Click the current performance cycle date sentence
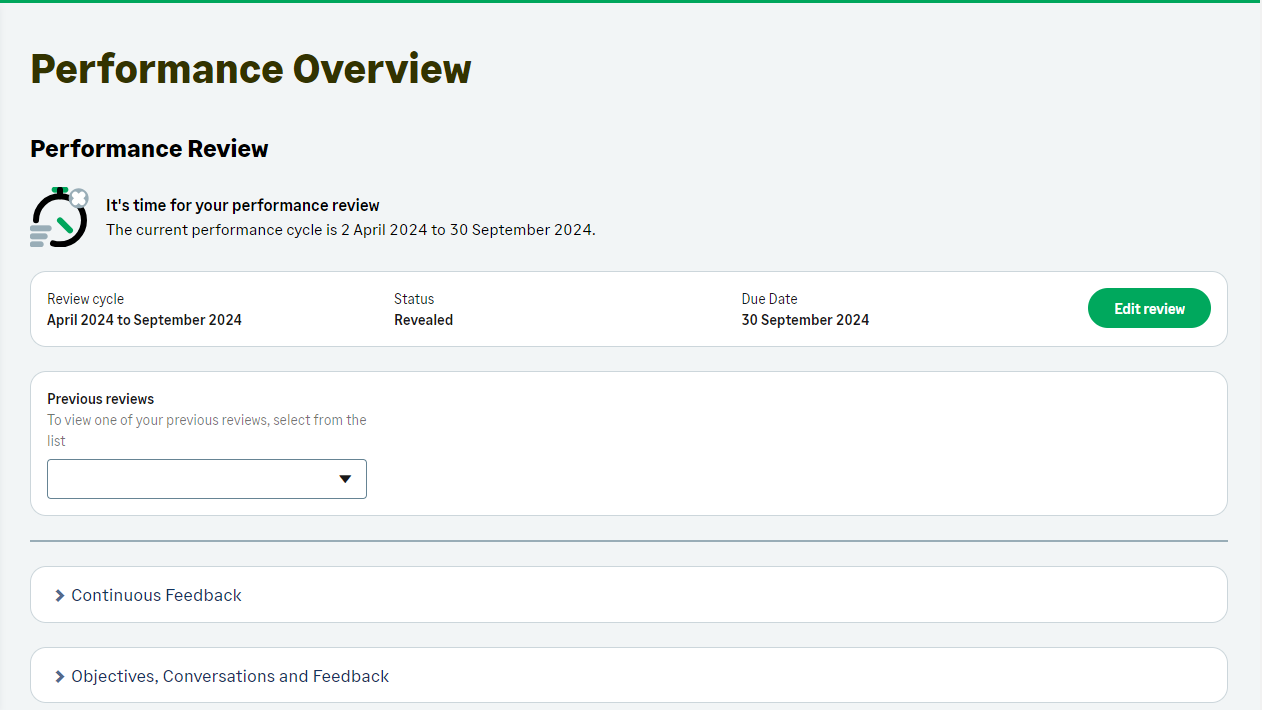The height and width of the screenshot is (710, 1262). (x=350, y=230)
